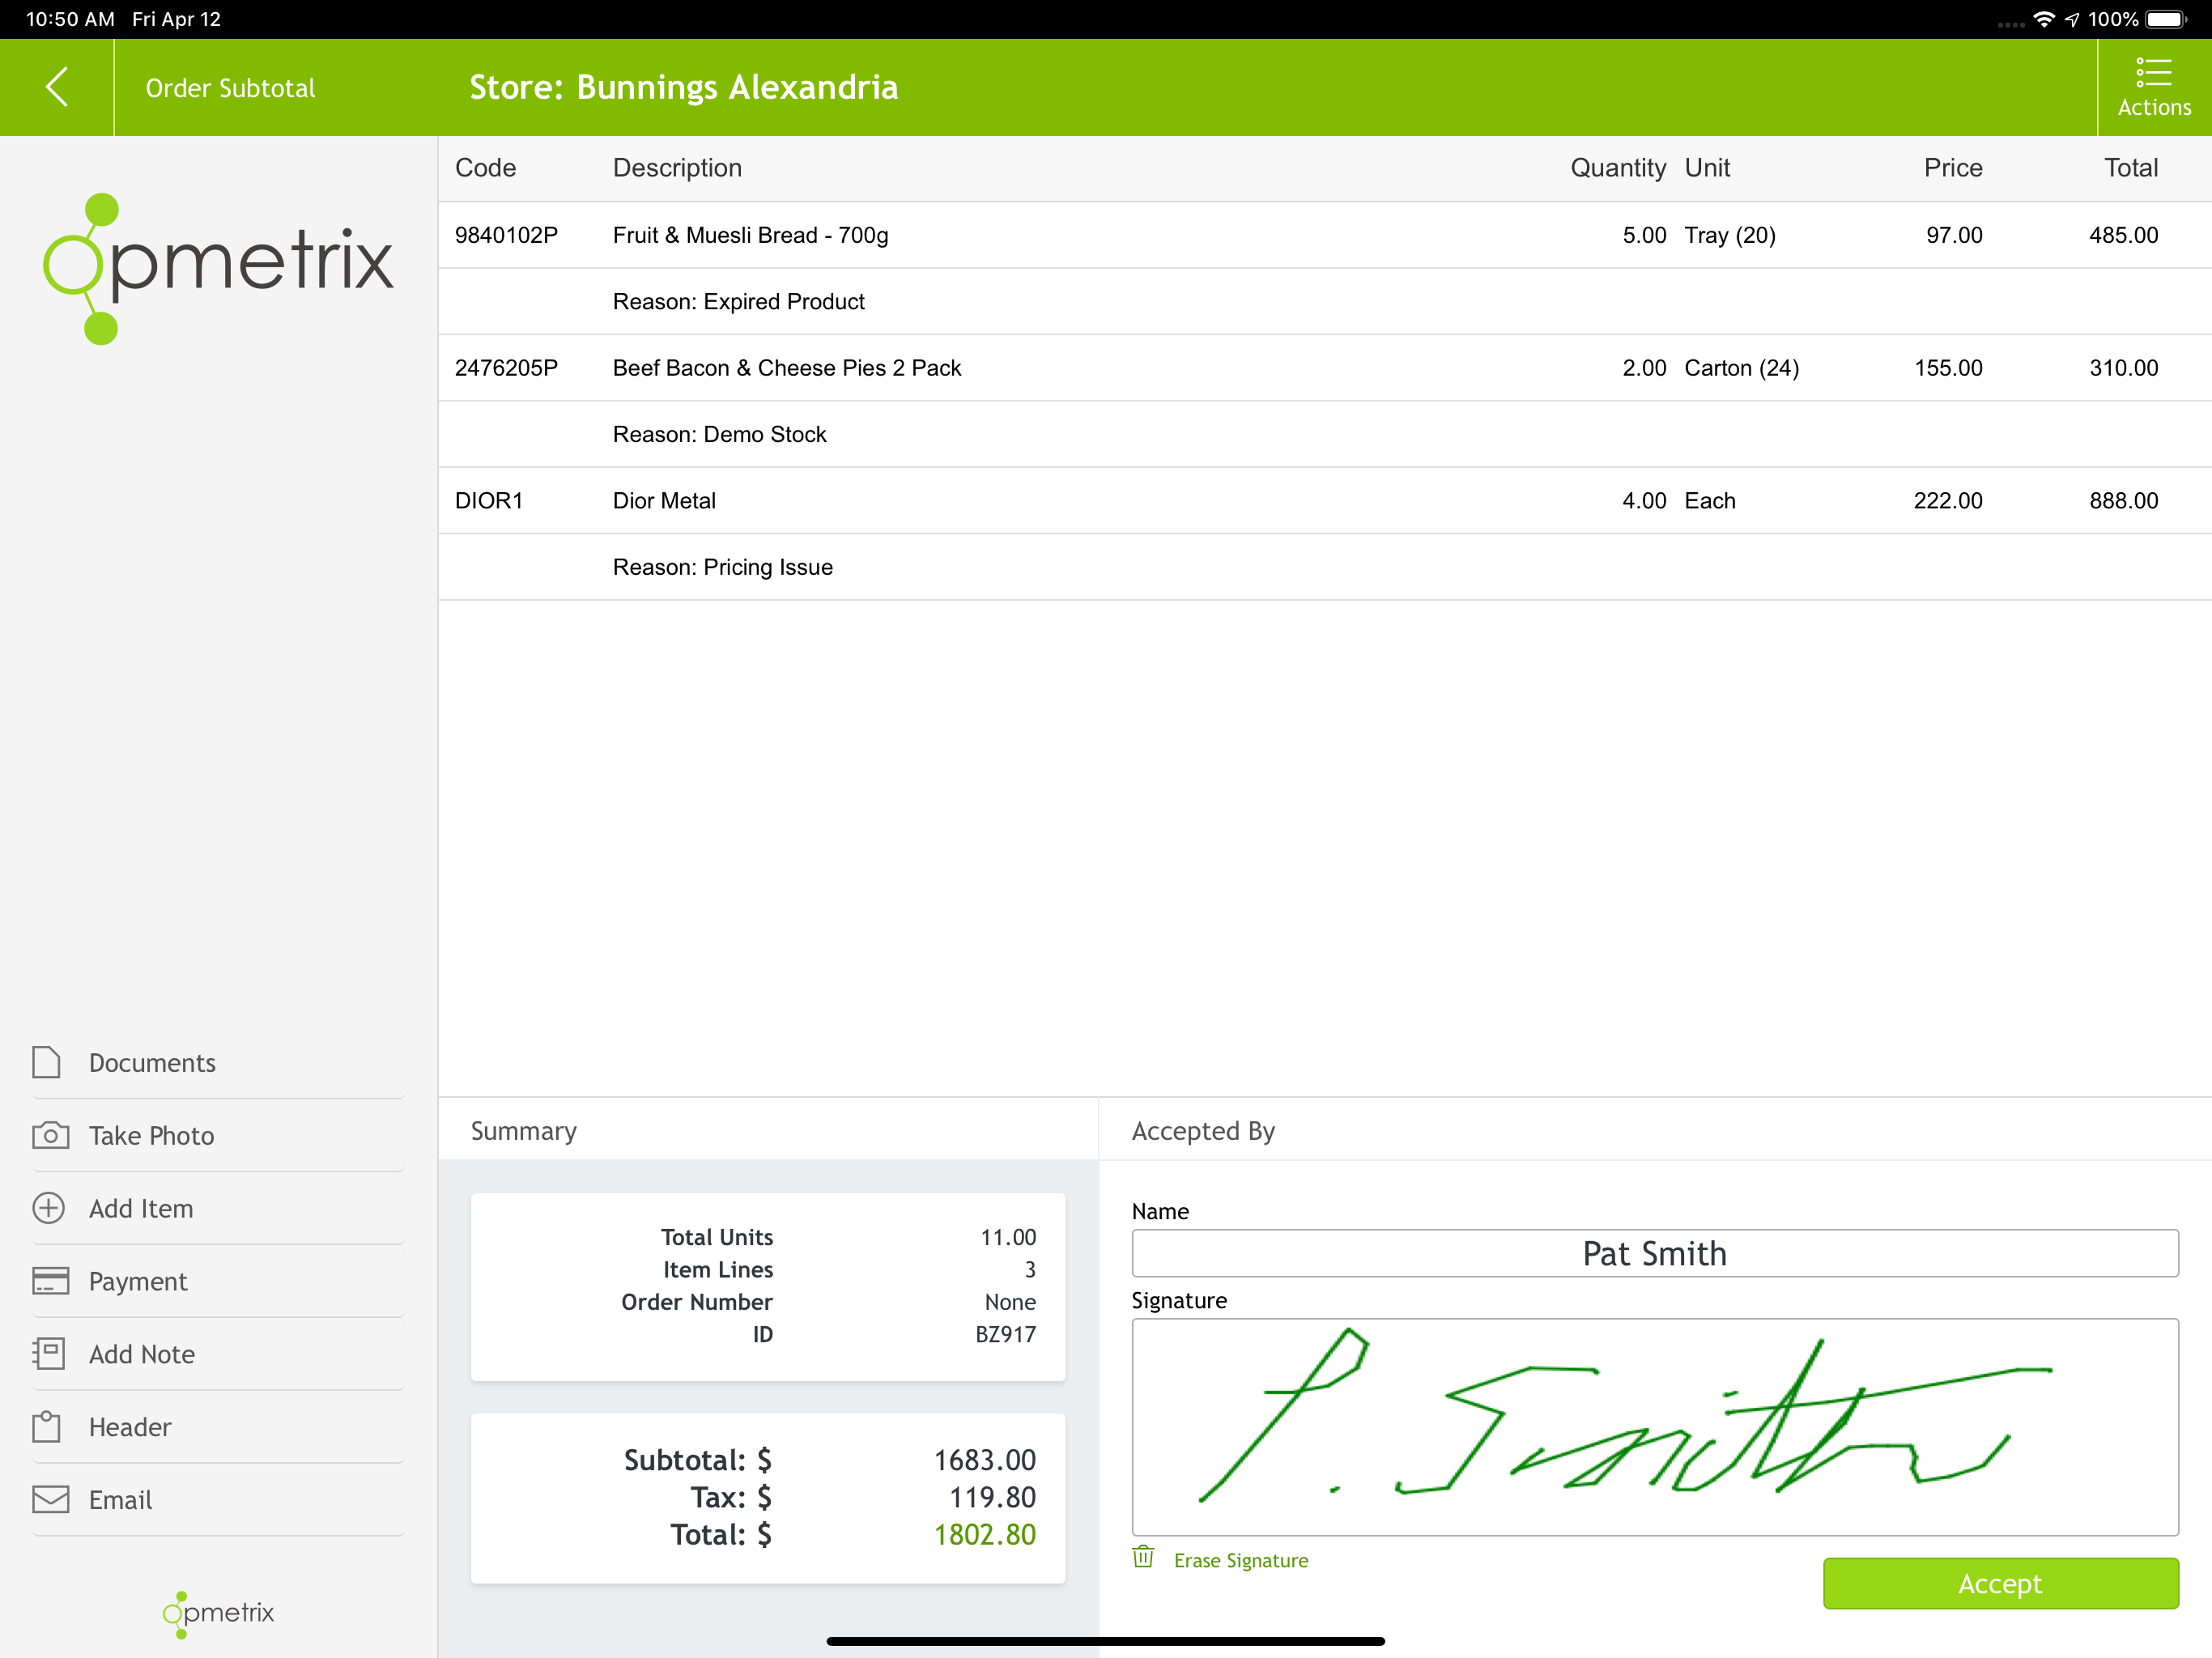Click the Carton (24) unit cell
Viewport: 2212px width, 1658px height.
[1741, 368]
